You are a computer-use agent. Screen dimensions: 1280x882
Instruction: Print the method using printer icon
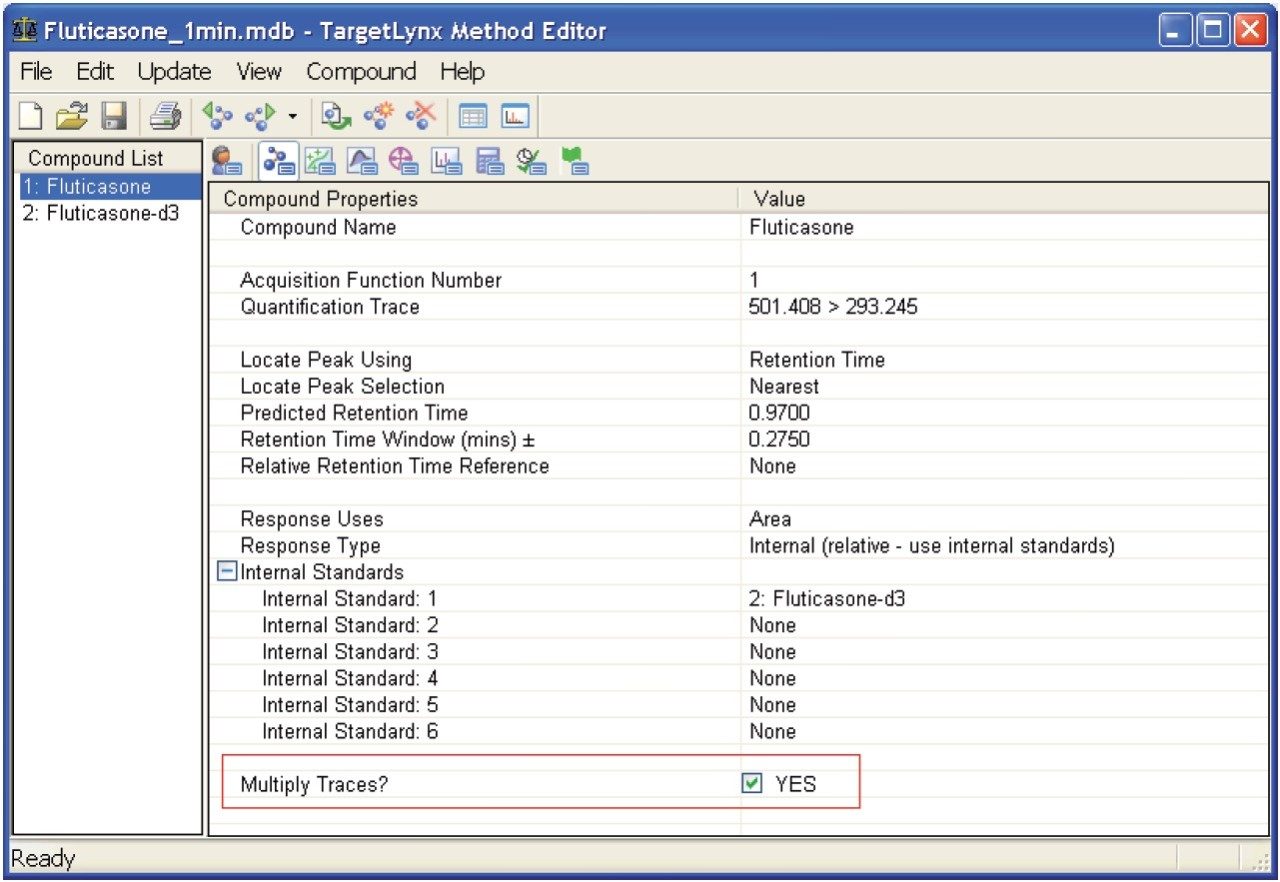[x=164, y=118]
